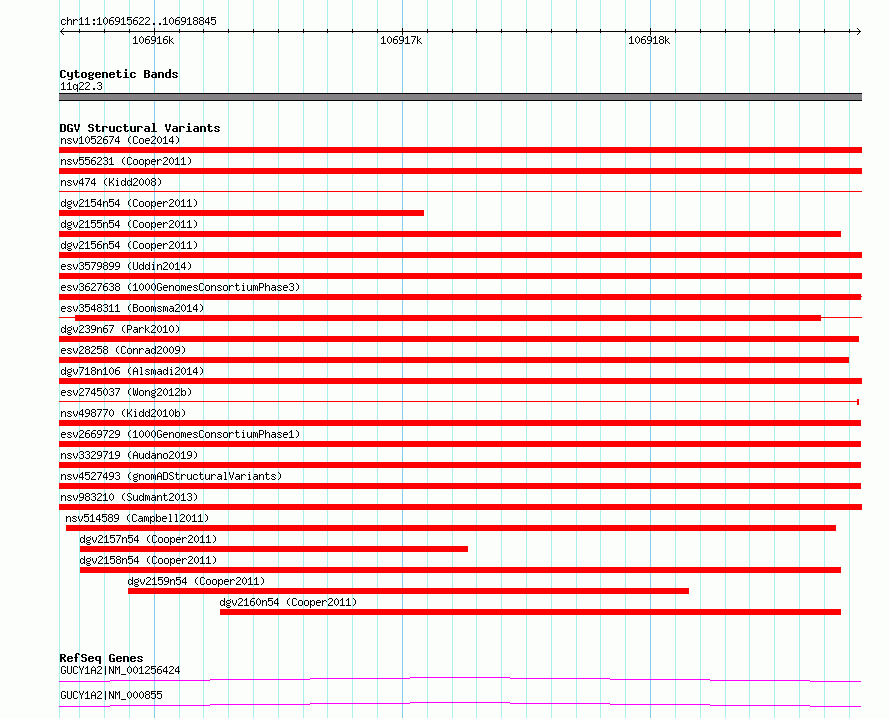Click the gray 11q22.3 cytogenetic band bar
The image size is (890, 718).
click(x=460, y=97)
